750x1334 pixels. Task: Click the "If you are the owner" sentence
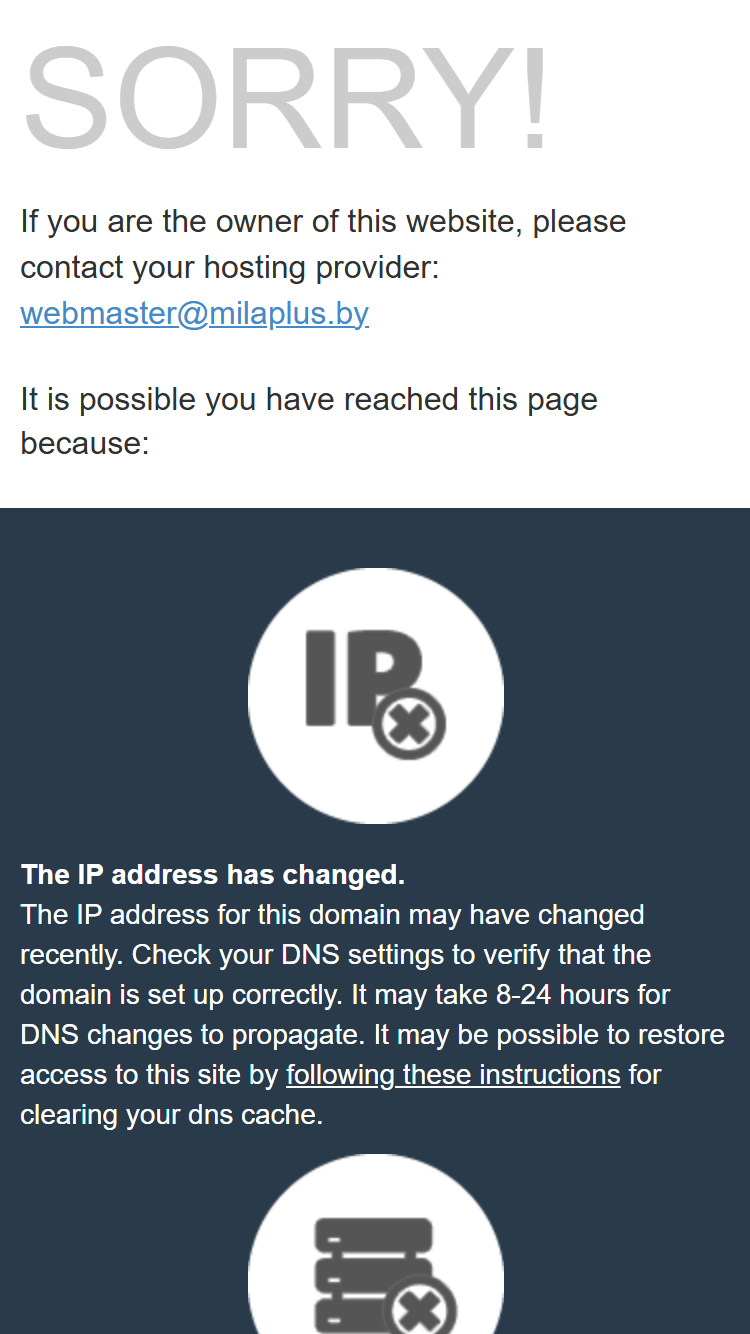pos(323,222)
